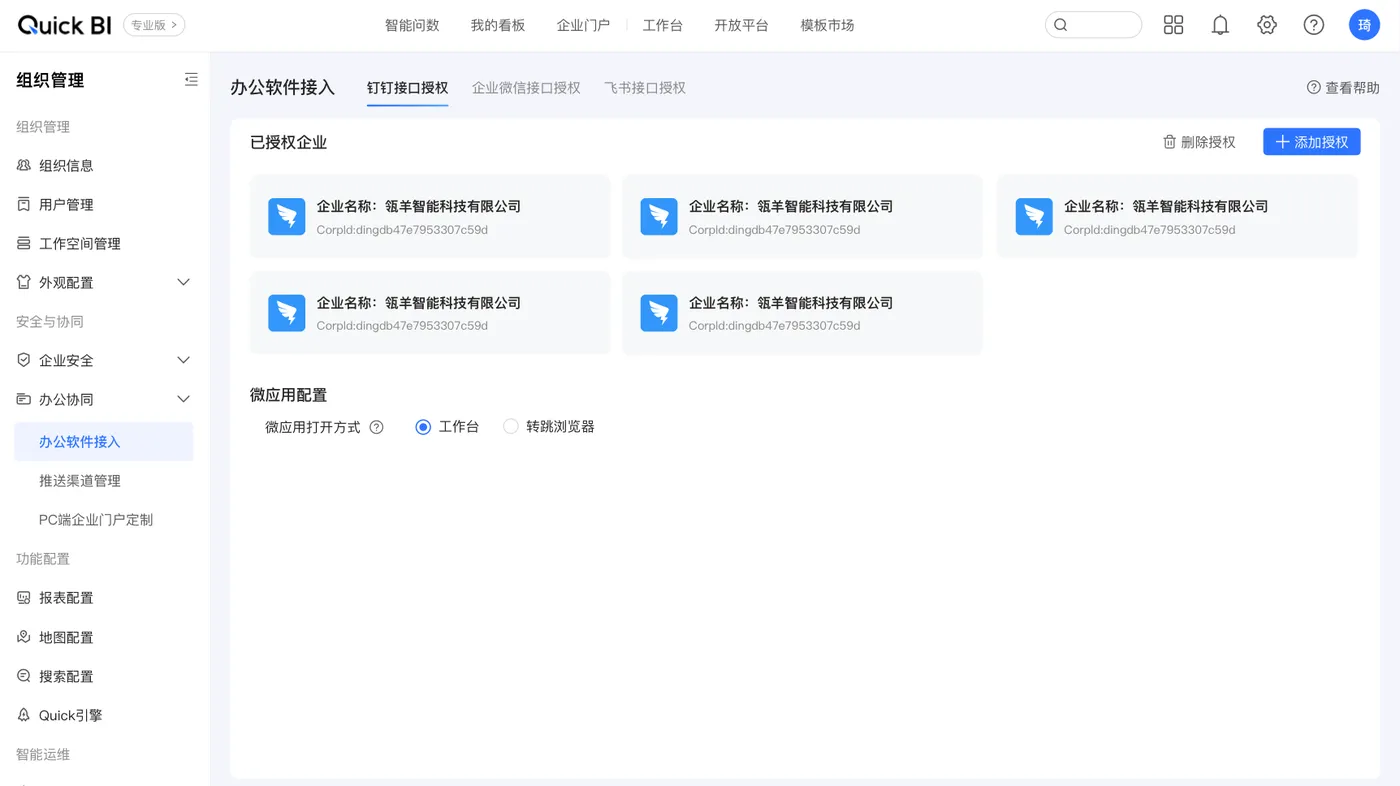Select 办公软件接入 in the sidebar

click(x=104, y=442)
